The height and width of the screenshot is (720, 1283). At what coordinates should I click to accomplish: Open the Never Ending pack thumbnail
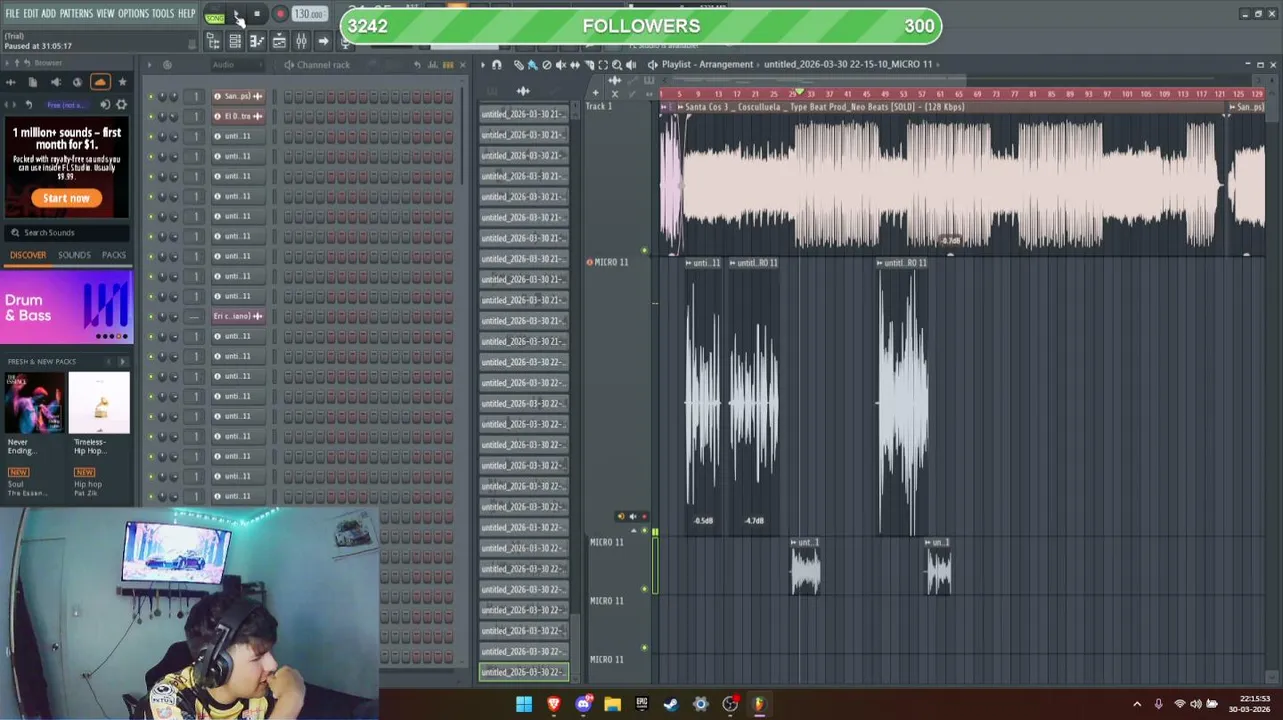pyautogui.click(x=33, y=402)
